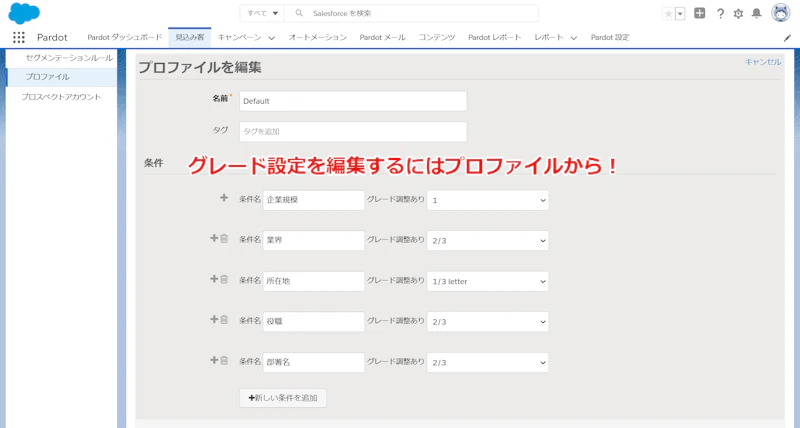Open grade adjustment dropdown for 業界

point(488,241)
